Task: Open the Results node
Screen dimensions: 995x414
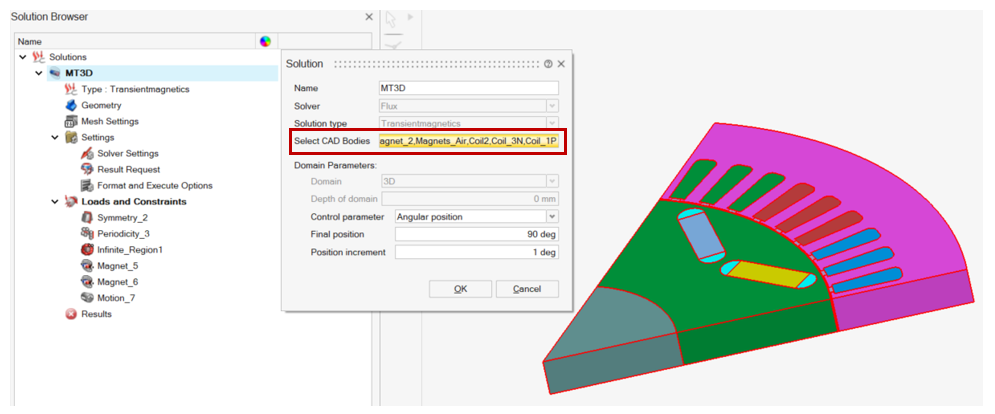Action: click(x=97, y=313)
